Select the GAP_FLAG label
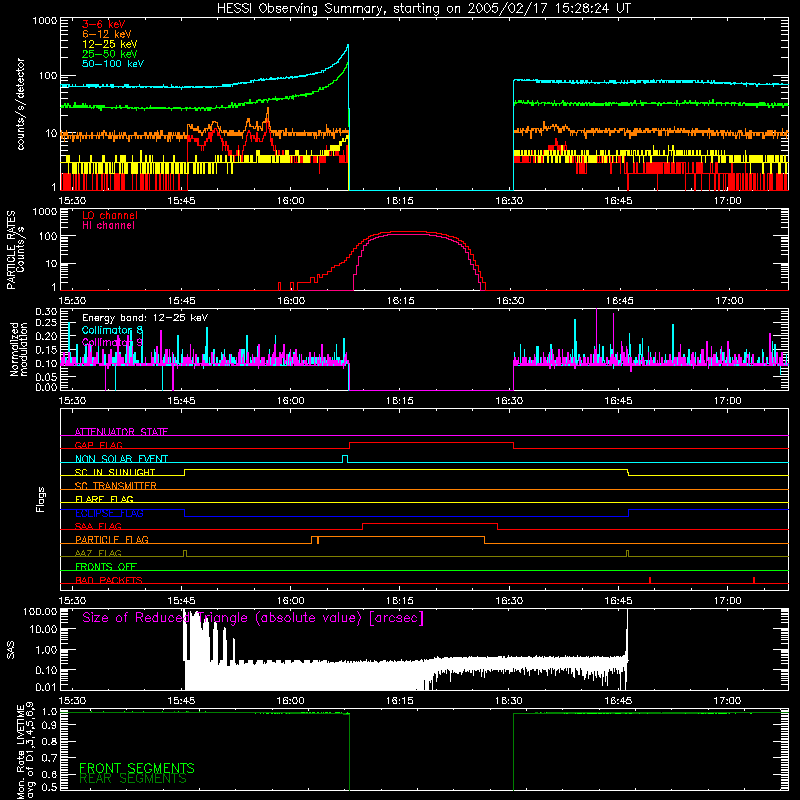Screen dimensions: 800x800 point(98,445)
